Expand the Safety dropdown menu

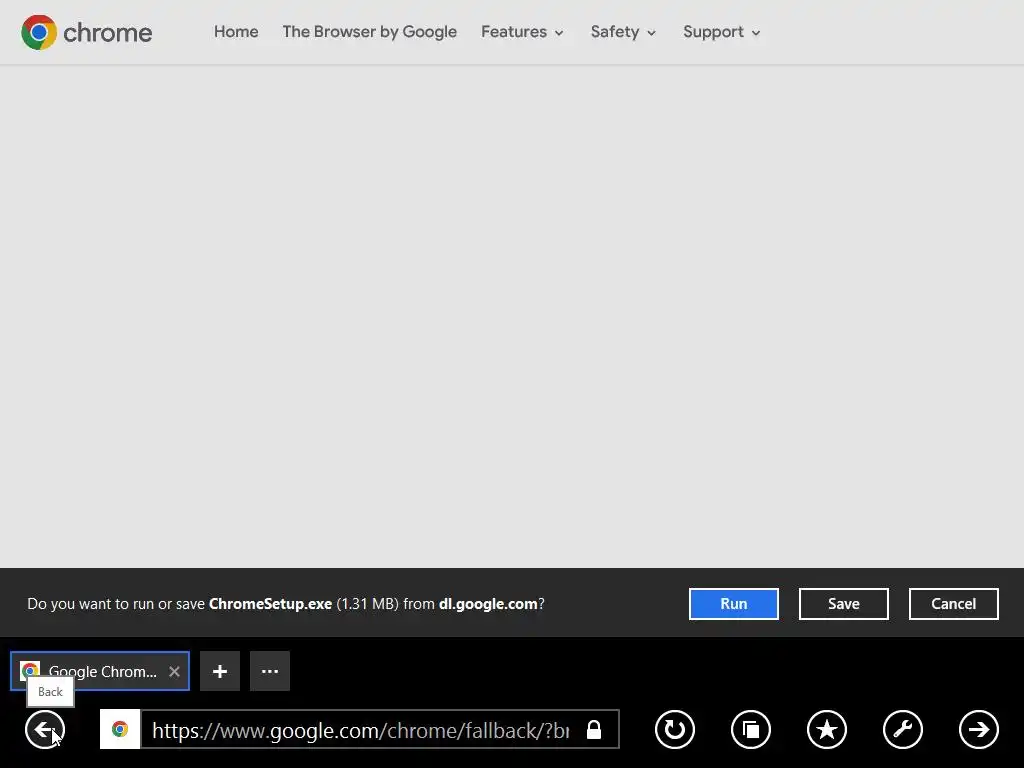point(623,32)
